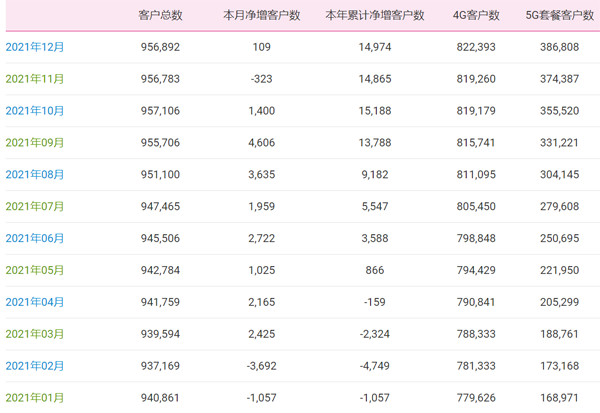Open the 2021年02月 link
Image resolution: width=600 pixels, height=413 pixels.
[34, 366]
